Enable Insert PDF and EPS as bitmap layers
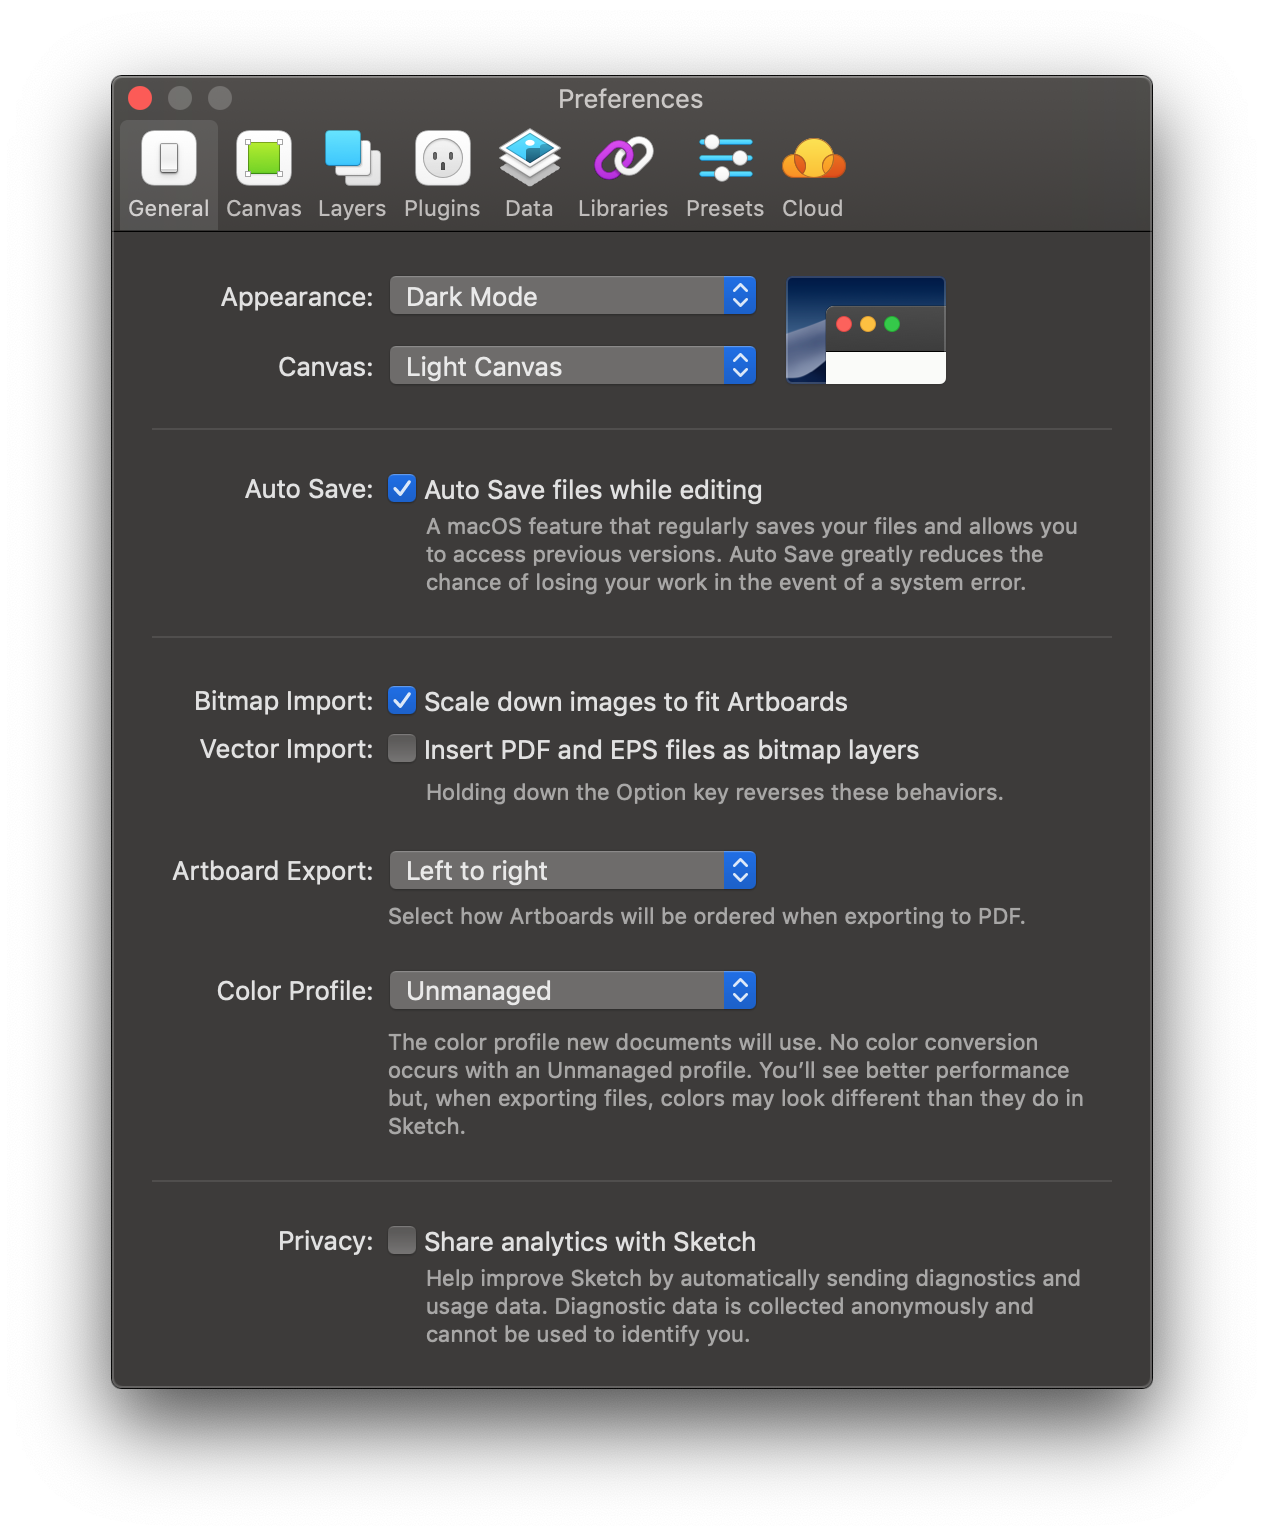This screenshot has width=1264, height=1536. [402, 748]
